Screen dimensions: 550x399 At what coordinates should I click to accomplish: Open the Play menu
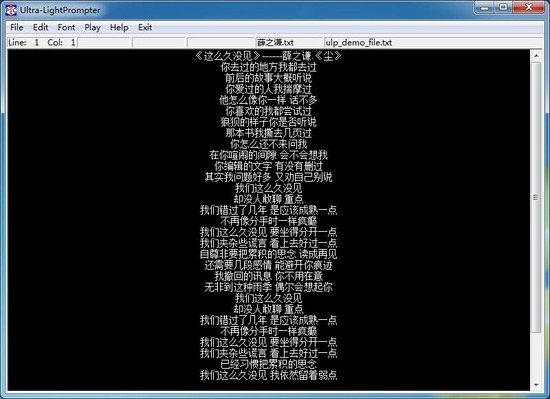[x=92, y=27]
